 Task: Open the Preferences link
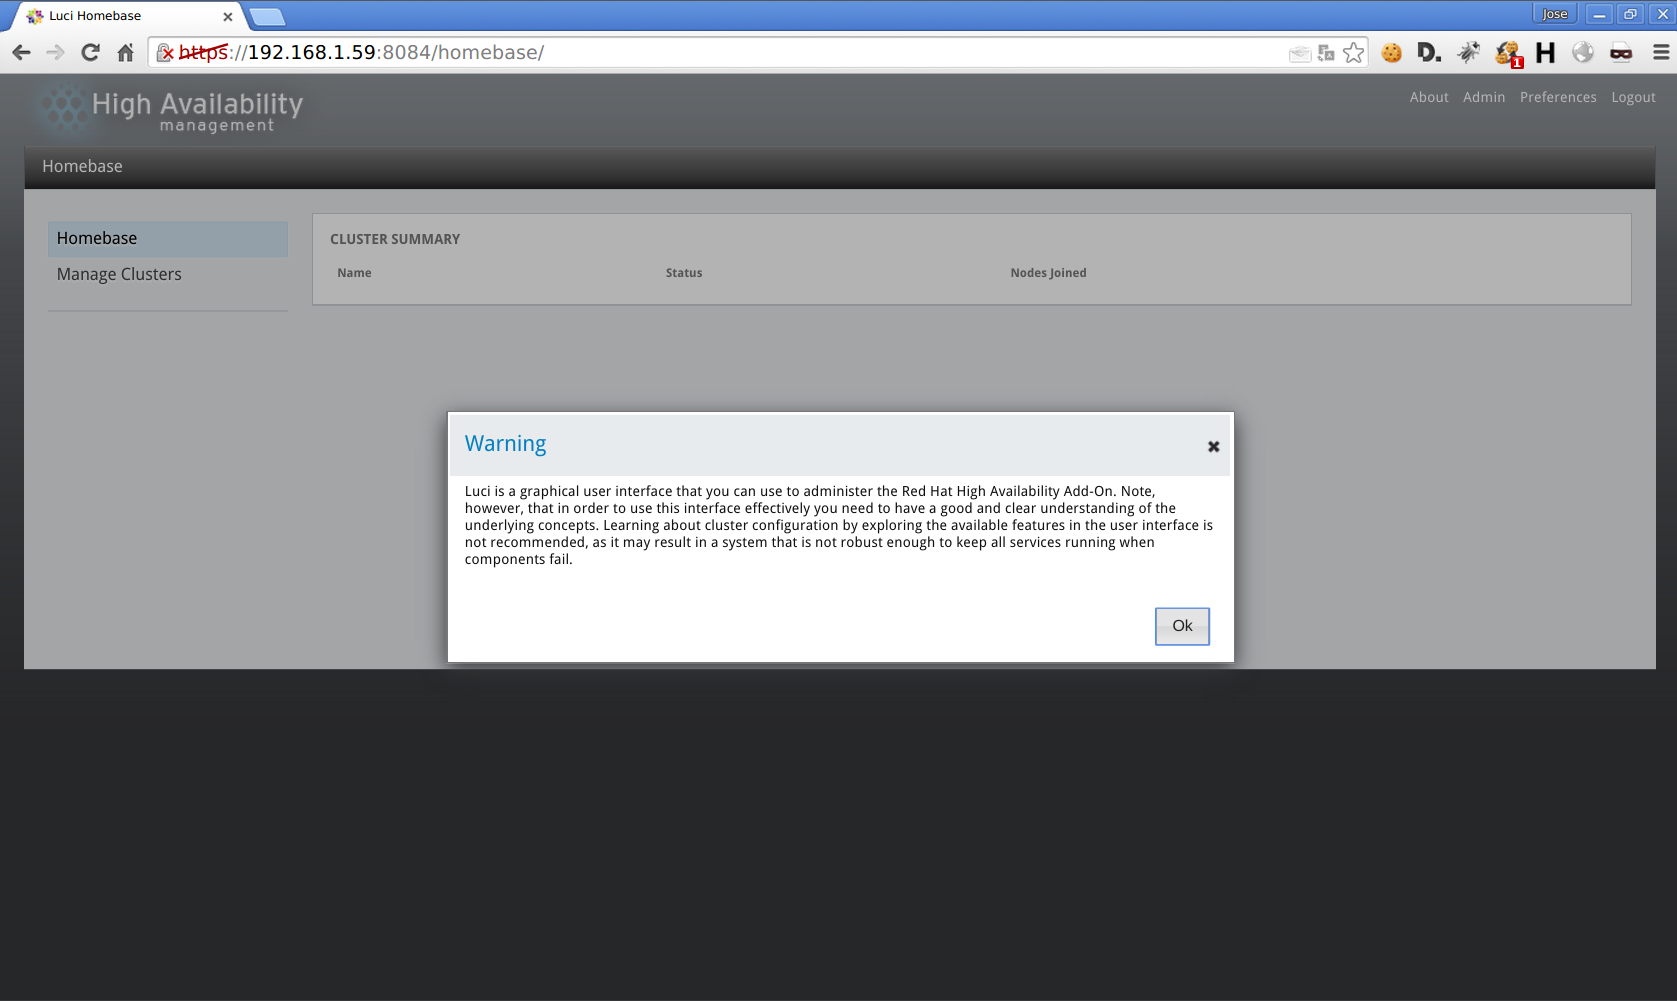(x=1557, y=97)
